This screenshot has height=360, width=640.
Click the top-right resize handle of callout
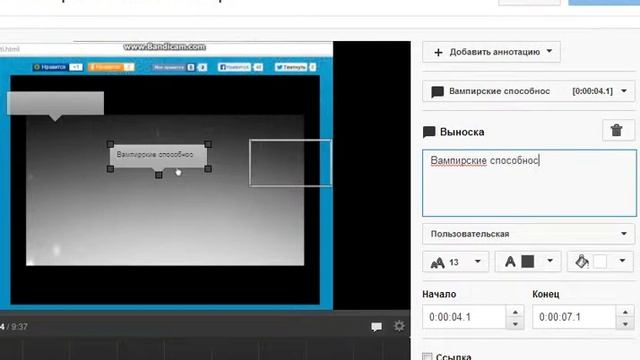[208, 144]
